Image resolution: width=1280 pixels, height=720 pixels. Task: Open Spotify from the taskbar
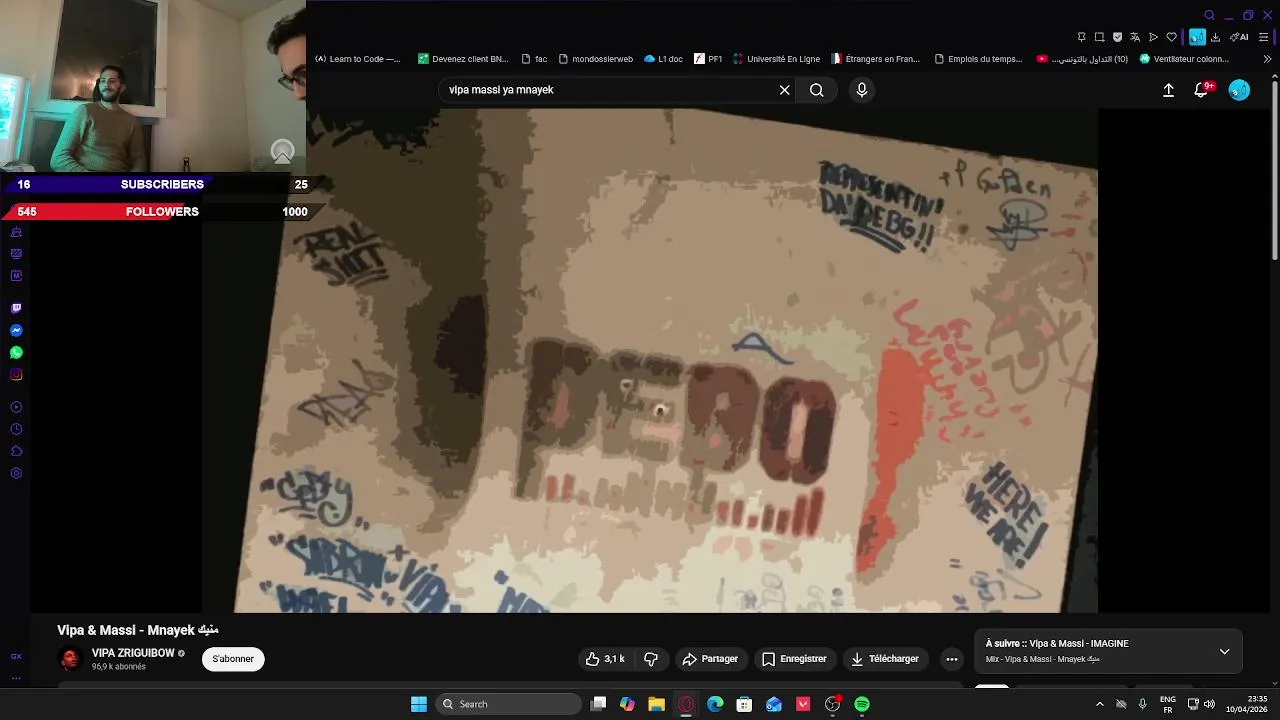862,704
